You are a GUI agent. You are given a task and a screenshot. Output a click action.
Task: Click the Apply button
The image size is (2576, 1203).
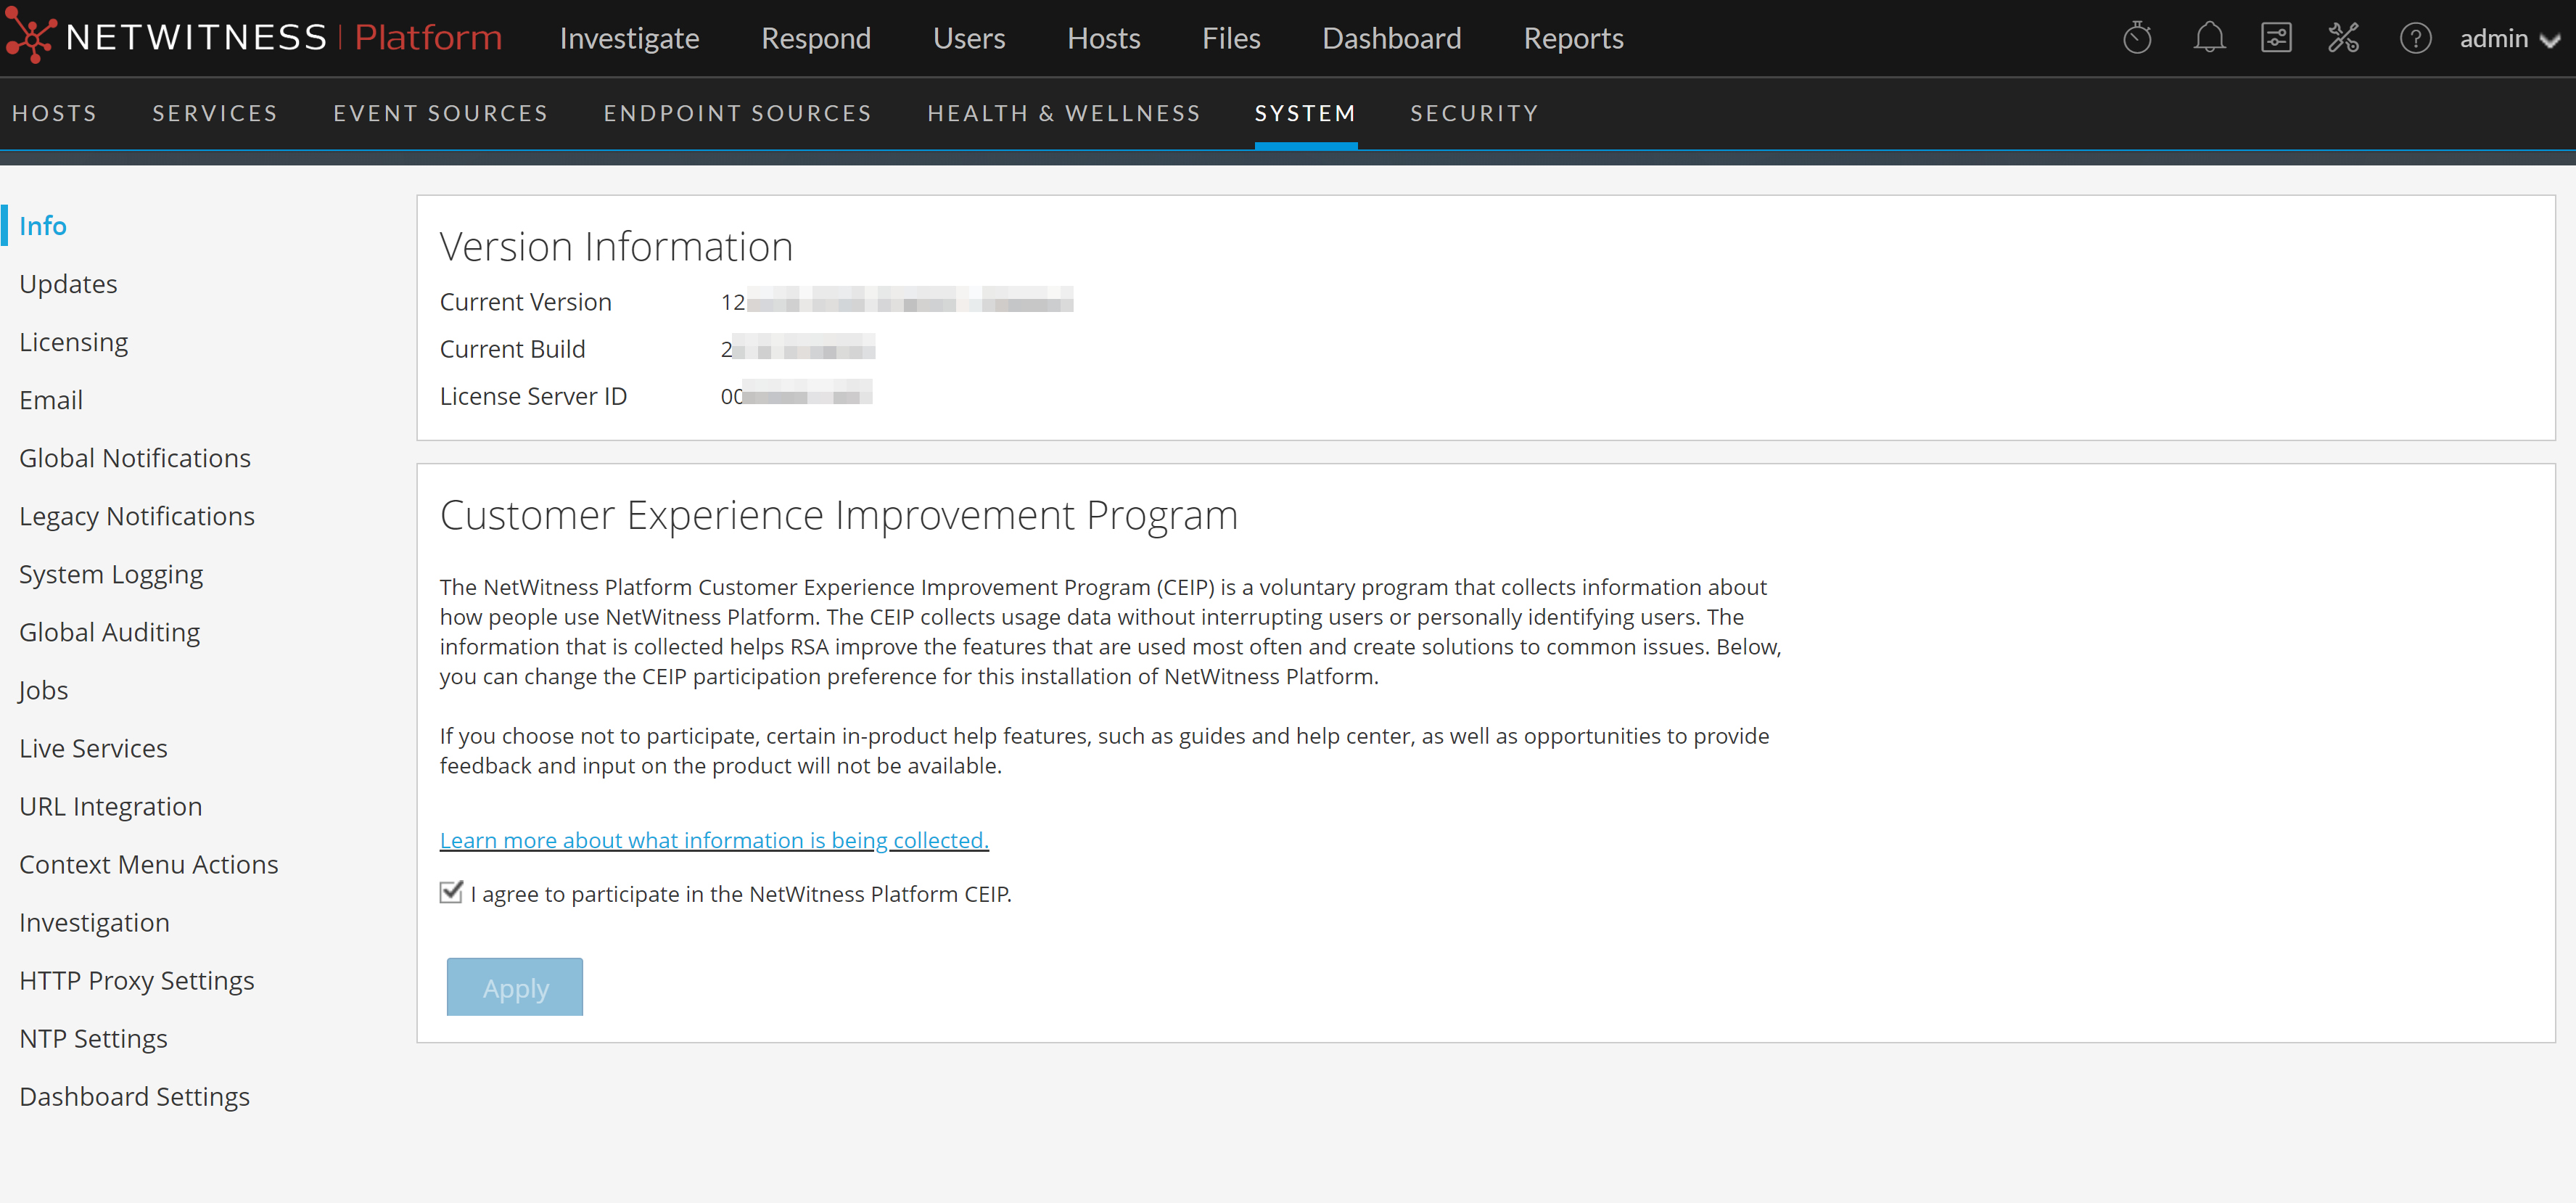[514, 986]
